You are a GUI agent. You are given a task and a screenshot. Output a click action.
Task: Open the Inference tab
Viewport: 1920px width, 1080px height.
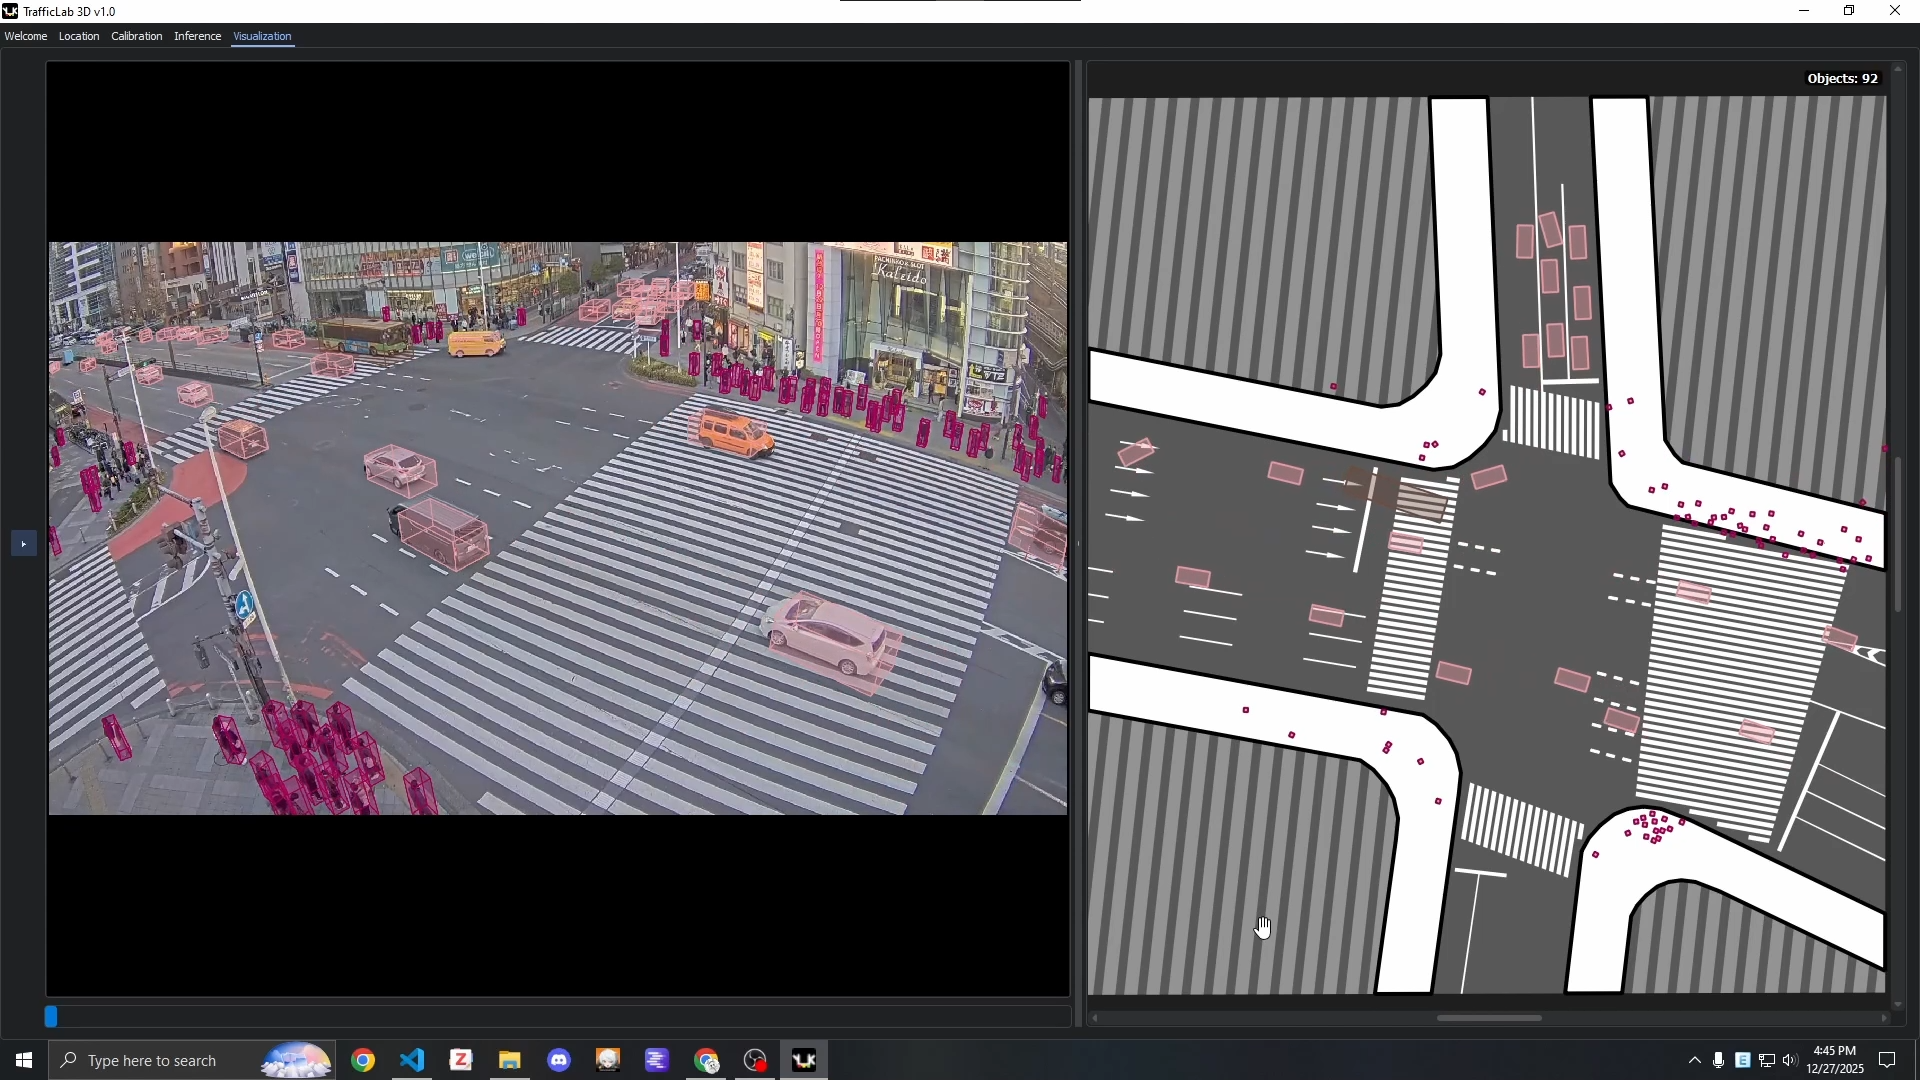[197, 36]
